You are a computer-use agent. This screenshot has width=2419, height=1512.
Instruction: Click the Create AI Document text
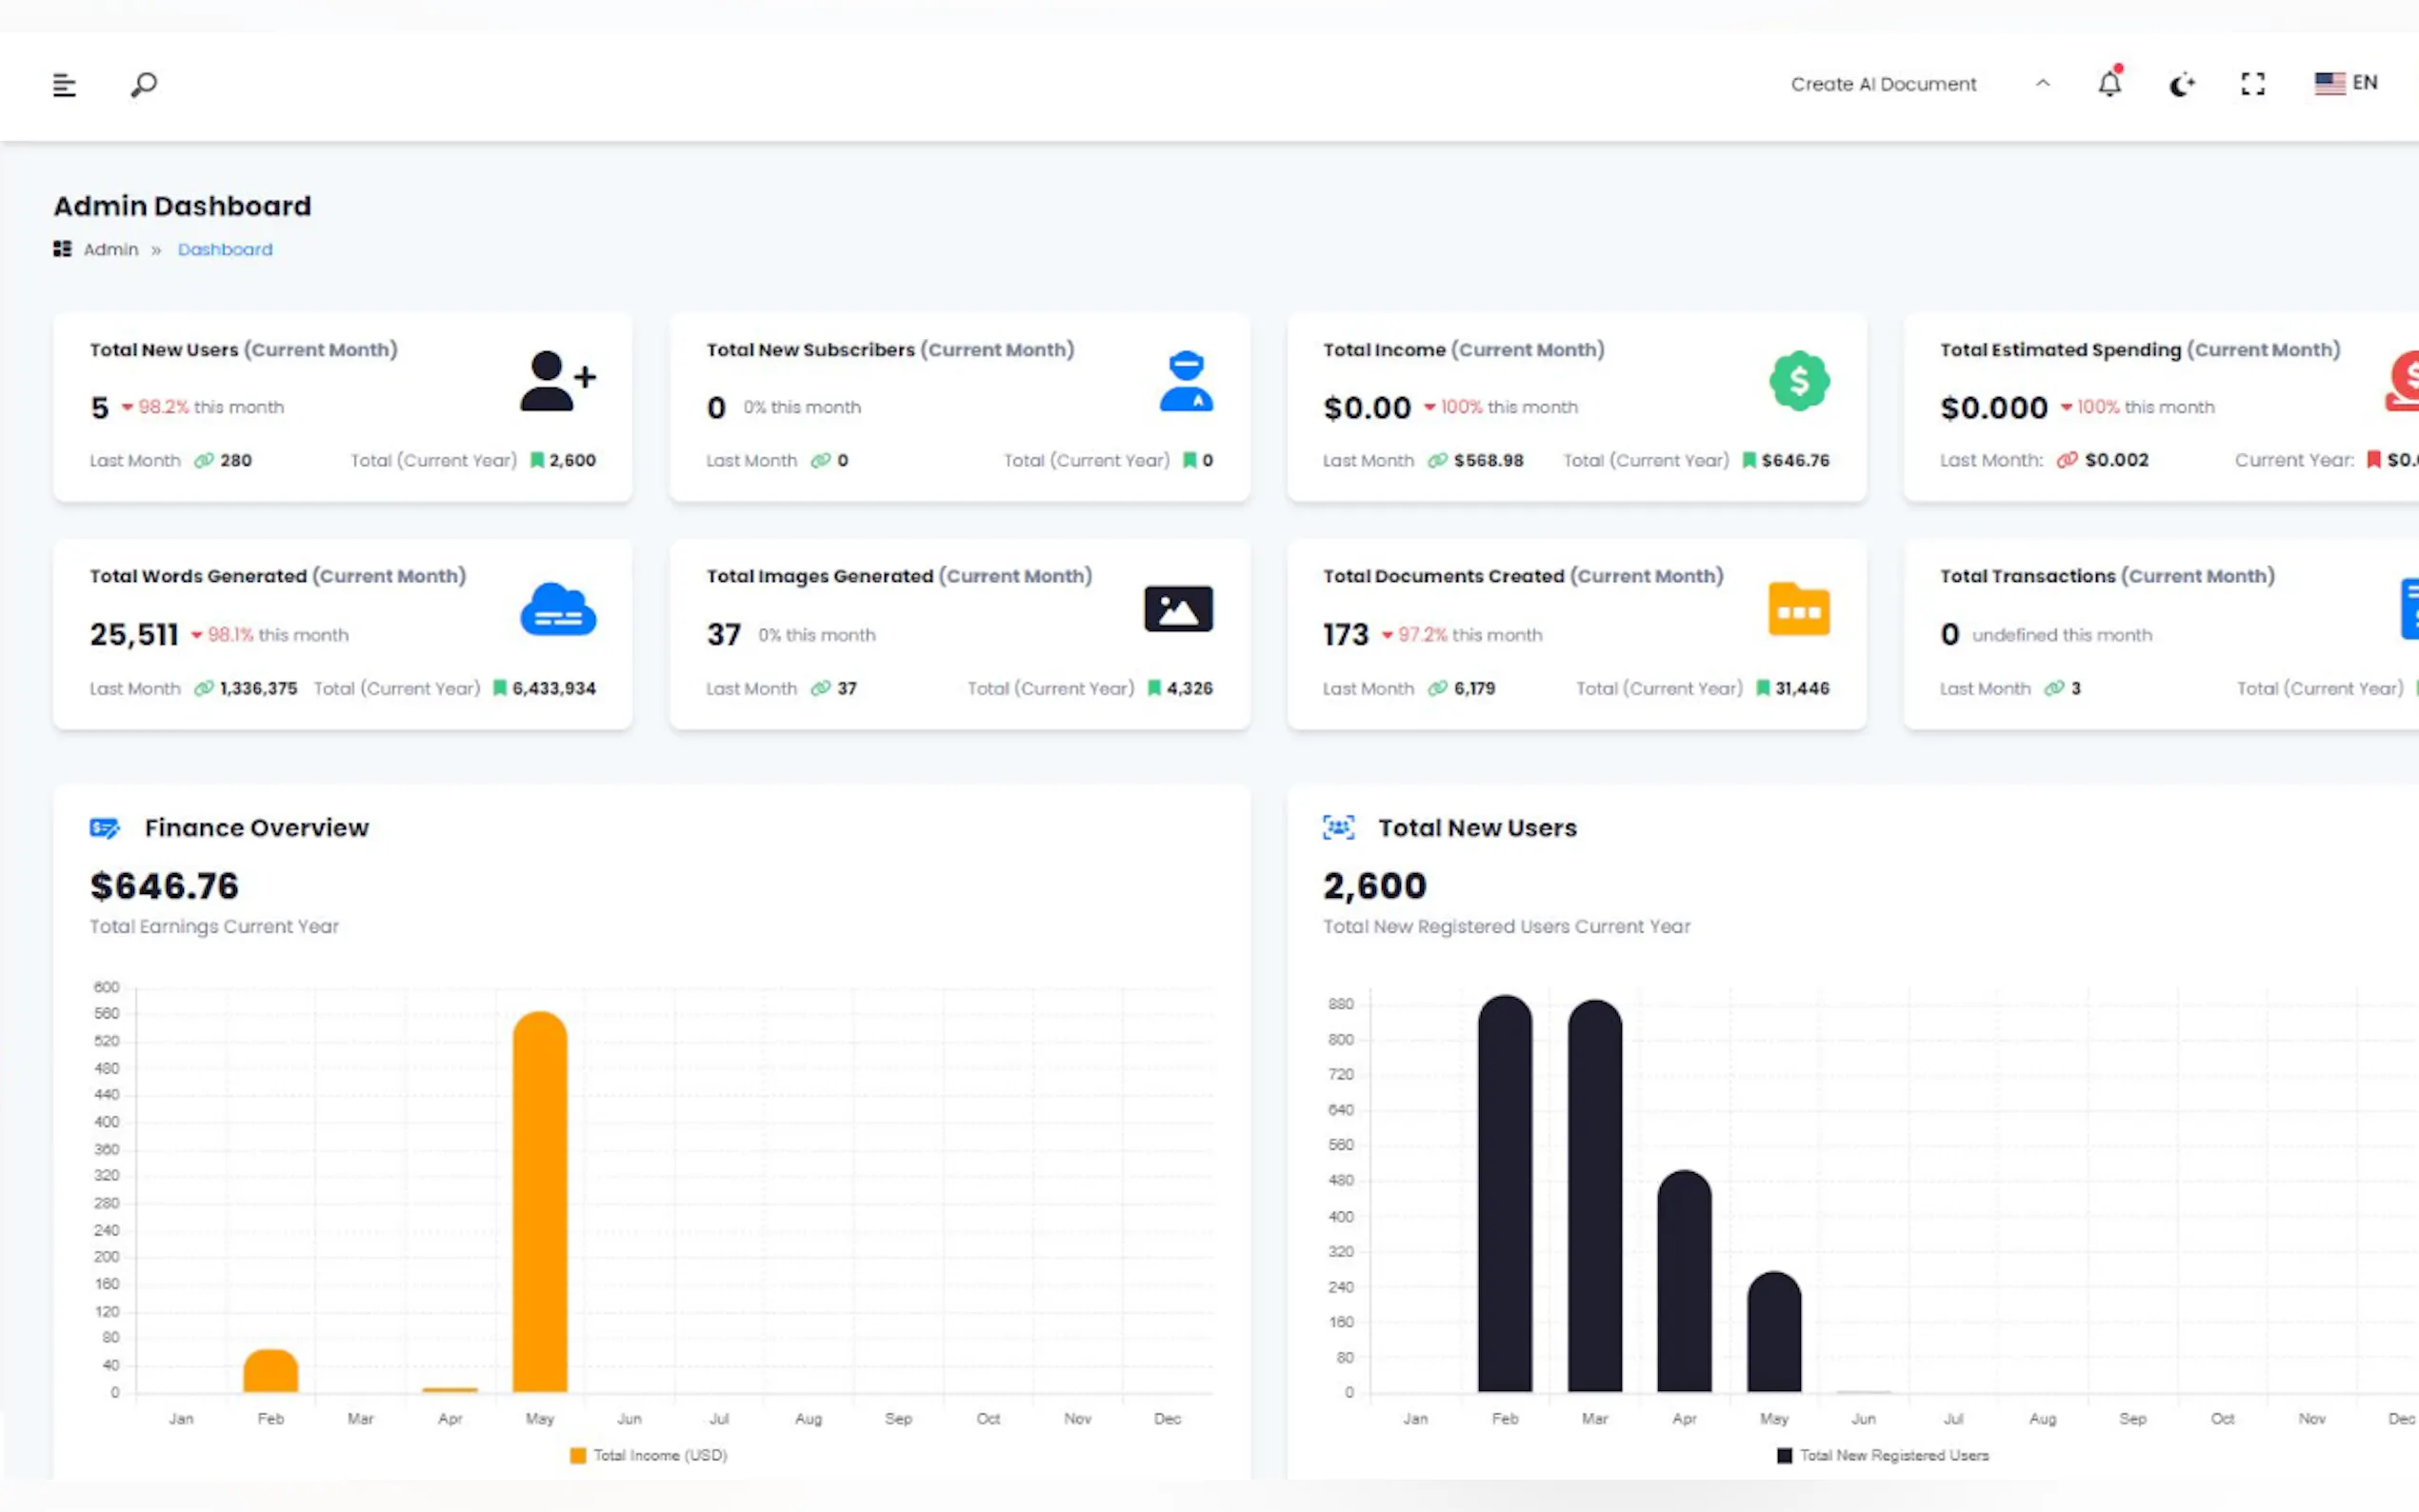pyautogui.click(x=1882, y=84)
